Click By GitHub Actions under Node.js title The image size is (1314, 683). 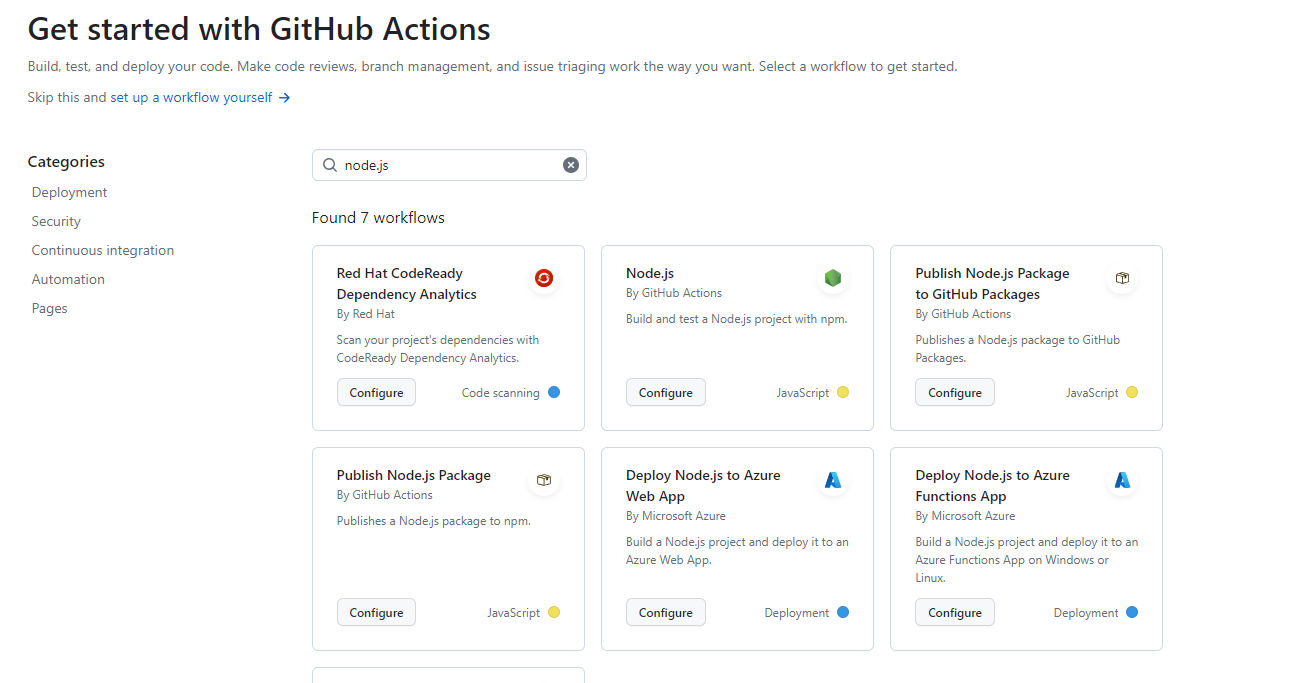tap(674, 293)
